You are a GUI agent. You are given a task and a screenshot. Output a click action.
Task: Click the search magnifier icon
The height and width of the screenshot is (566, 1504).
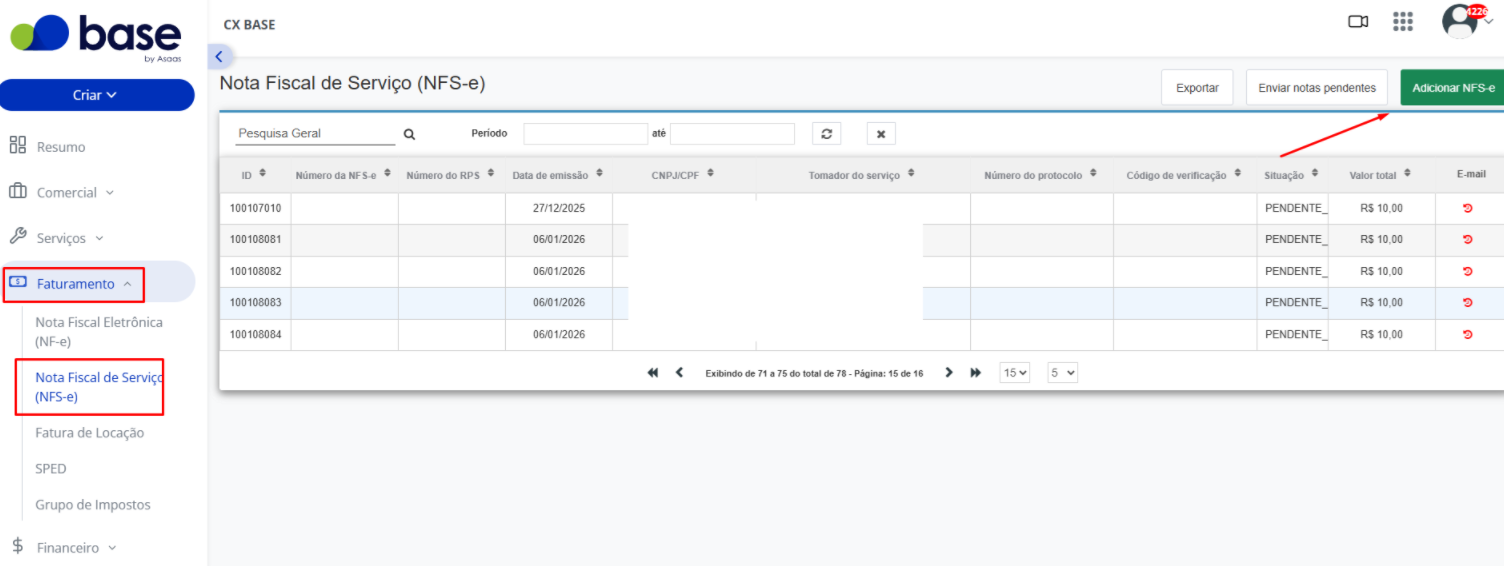(x=409, y=134)
